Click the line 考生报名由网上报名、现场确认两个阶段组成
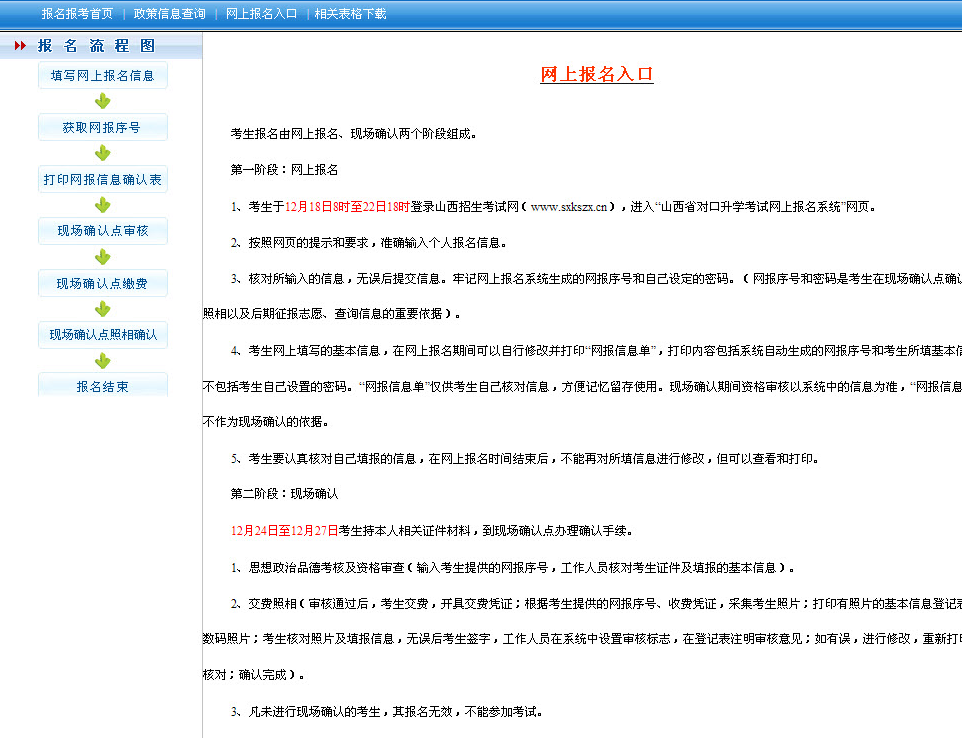This screenshot has width=969, height=738. coord(353,134)
